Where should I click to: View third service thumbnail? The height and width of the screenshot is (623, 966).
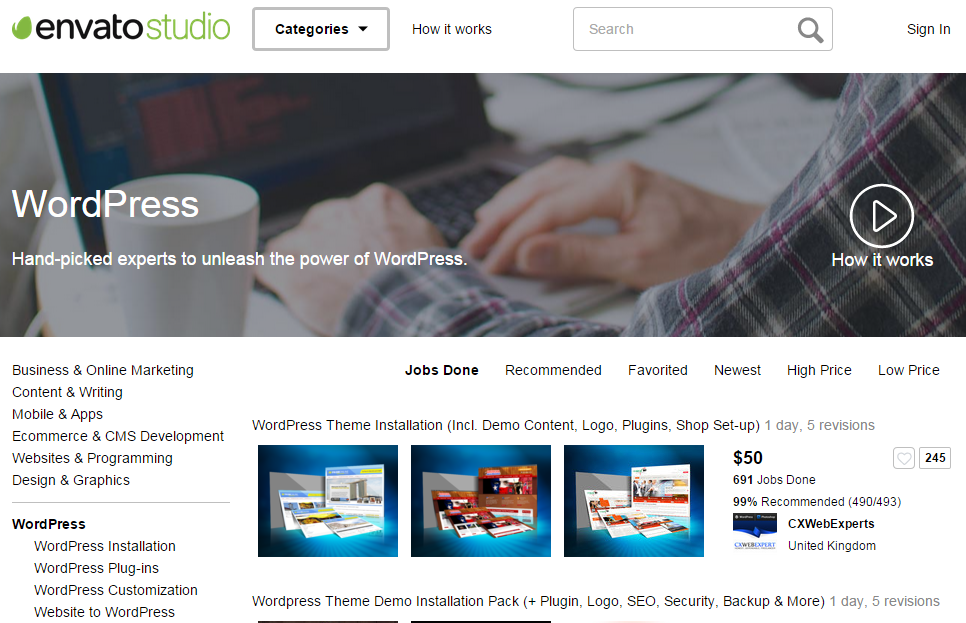[x=633, y=501]
